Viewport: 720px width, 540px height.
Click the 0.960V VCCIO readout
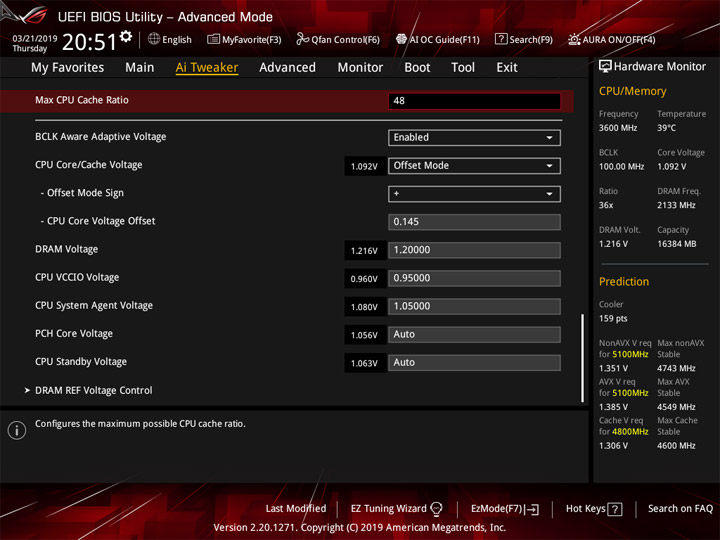[x=364, y=279]
